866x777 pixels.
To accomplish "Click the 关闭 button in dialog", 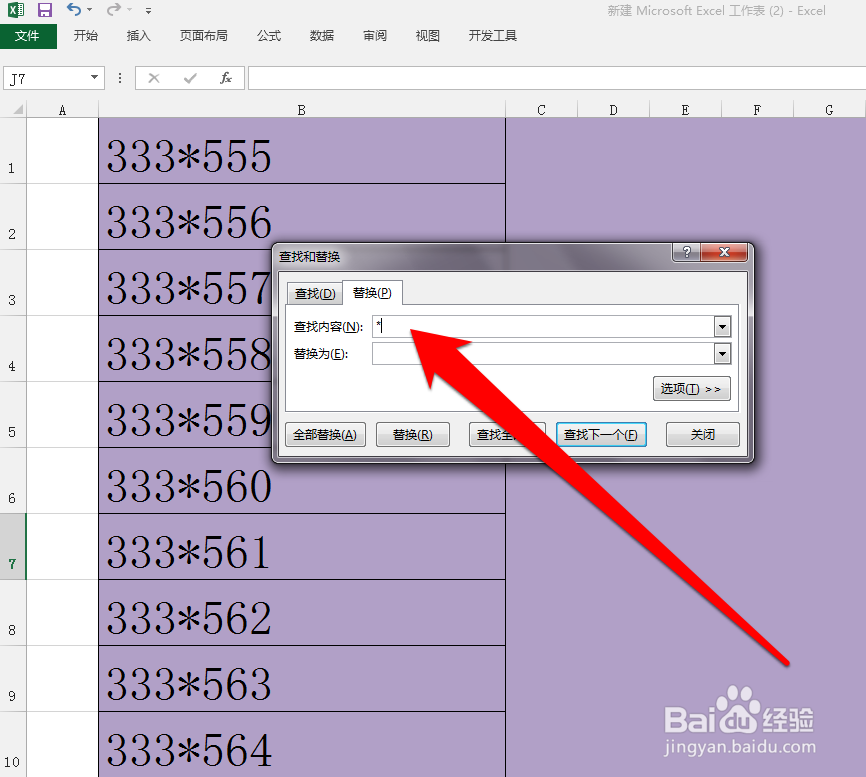I will (703, 435).
